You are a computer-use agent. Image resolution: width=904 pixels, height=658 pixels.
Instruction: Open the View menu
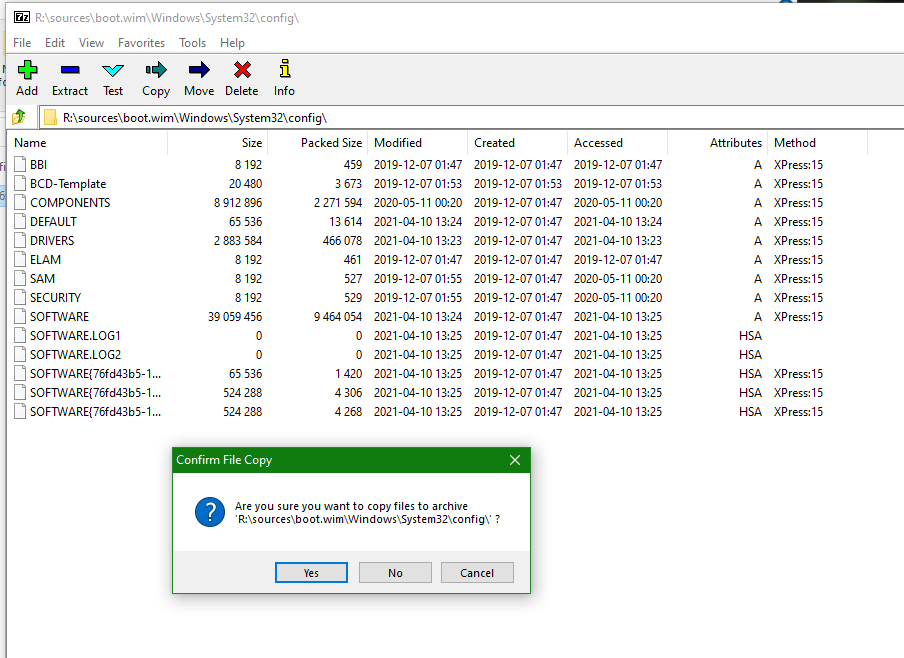91,43
